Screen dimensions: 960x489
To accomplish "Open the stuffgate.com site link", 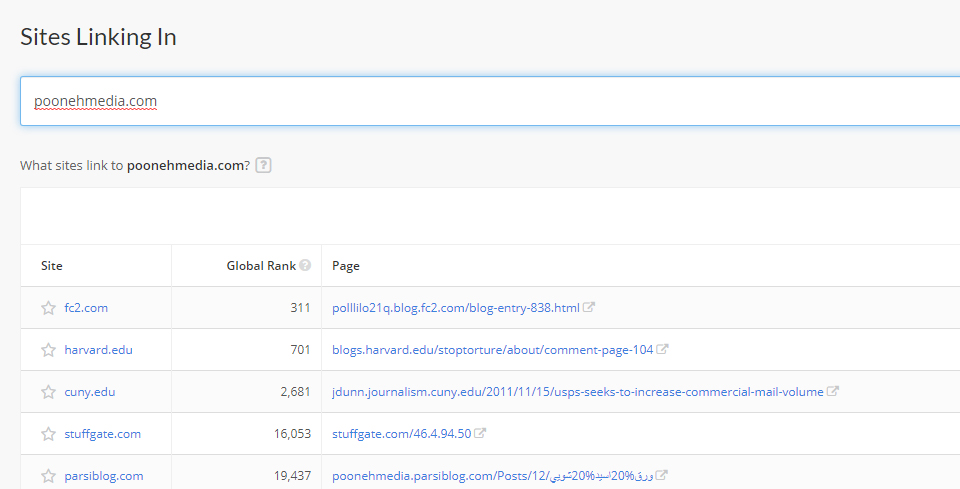I will tap(102, 434).
